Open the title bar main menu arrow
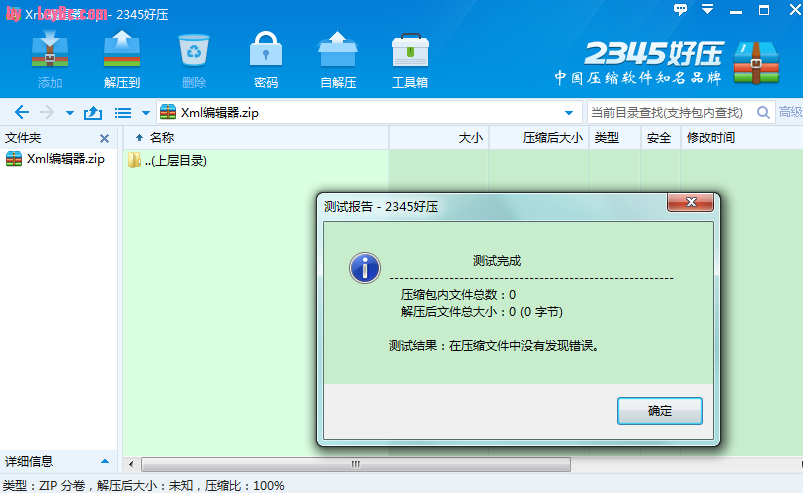Screen dimensions: 803x493 pyautogui.click(x=707, y=9)
